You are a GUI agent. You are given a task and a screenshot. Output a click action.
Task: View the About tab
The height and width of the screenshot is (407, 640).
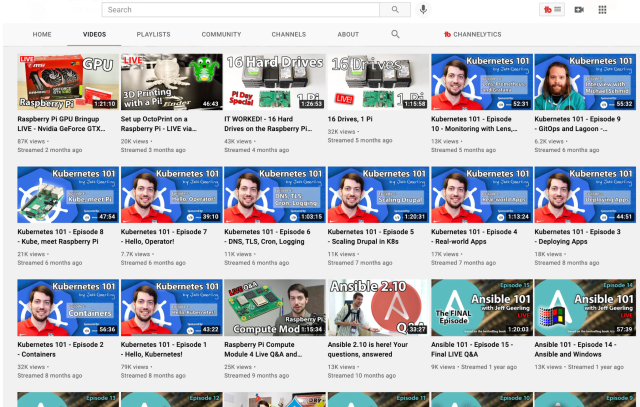pos(348,34)
